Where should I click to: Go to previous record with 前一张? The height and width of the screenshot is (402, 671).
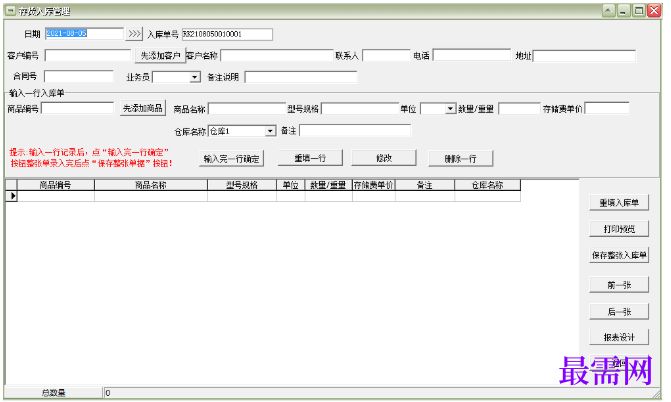[619, 285]
